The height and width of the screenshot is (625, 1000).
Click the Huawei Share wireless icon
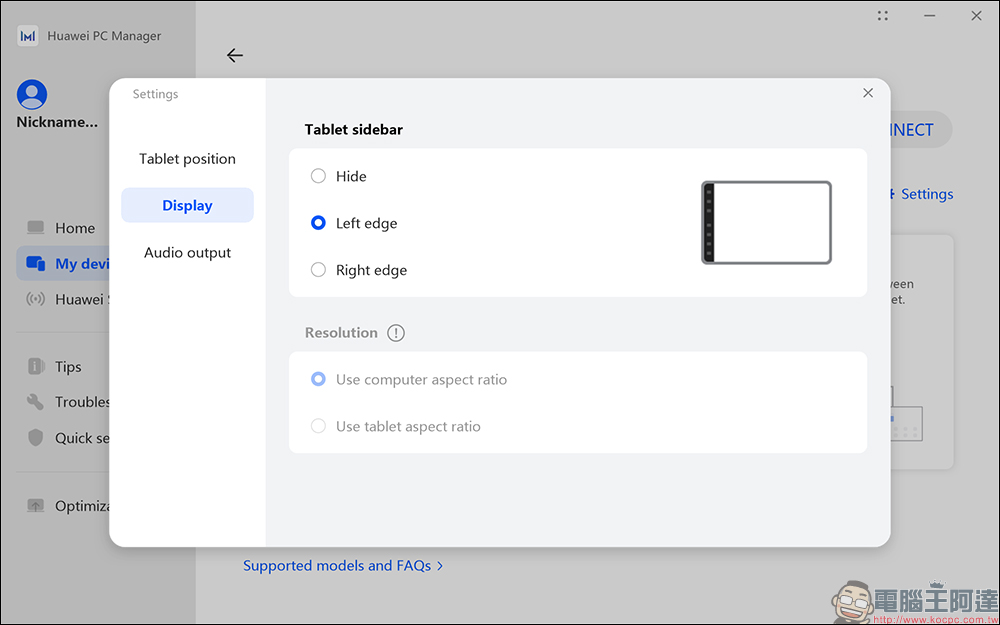(x=36, y=299)
